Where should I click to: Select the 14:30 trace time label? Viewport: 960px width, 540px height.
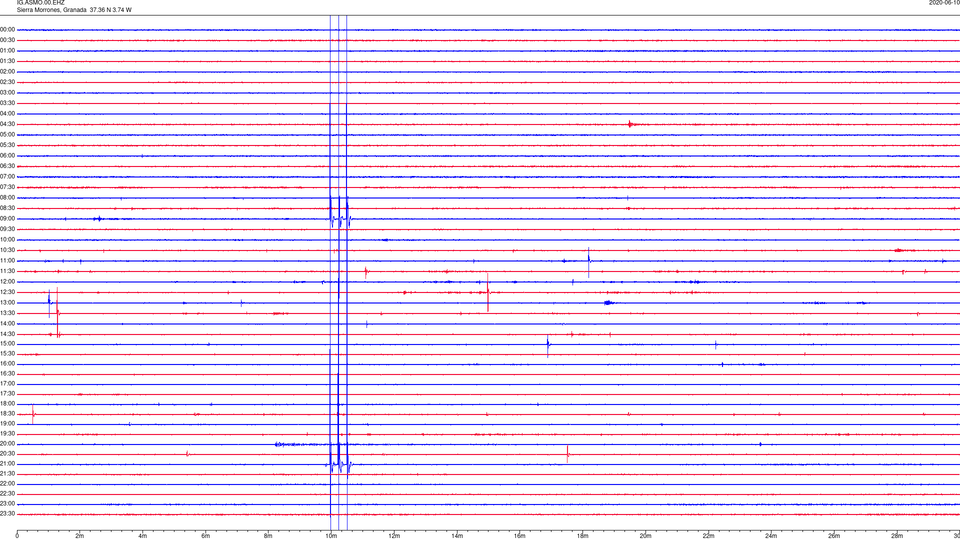point(8,334)
